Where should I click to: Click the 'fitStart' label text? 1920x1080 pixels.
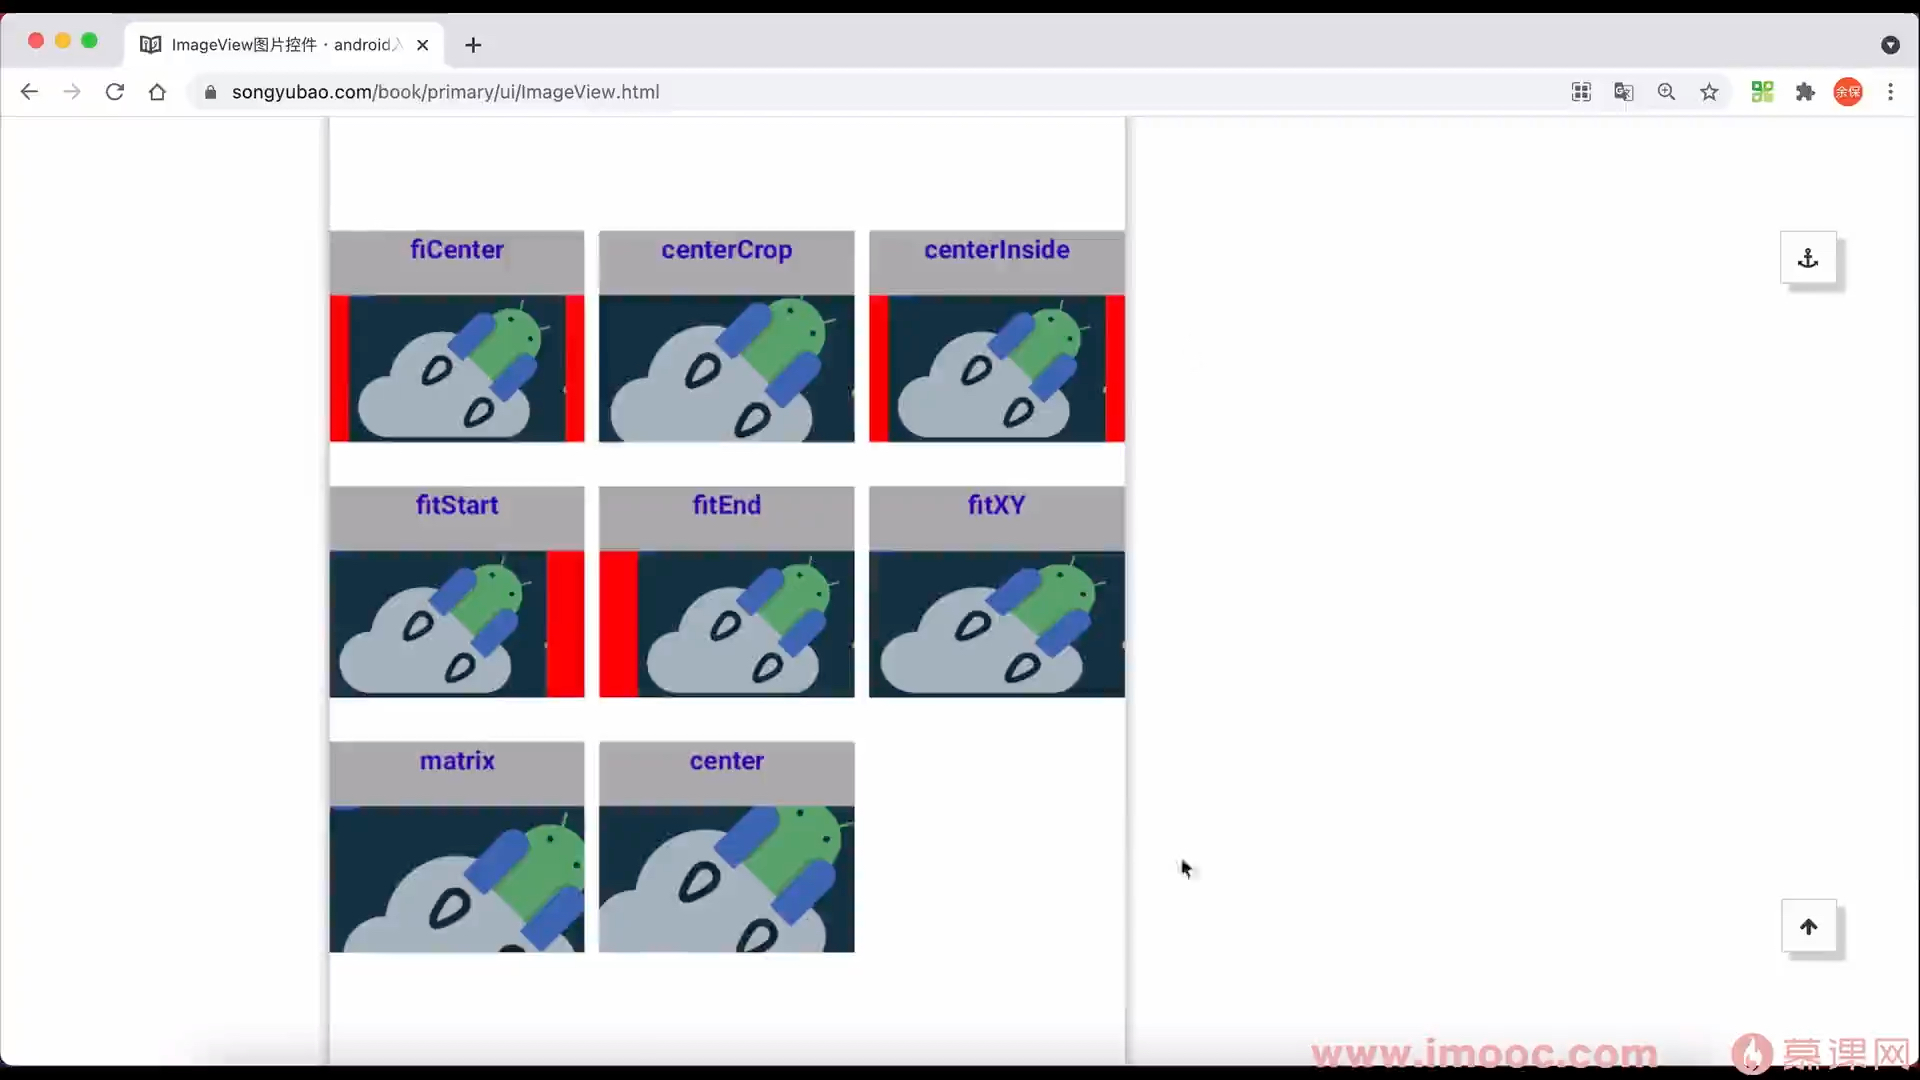[457, 505]
